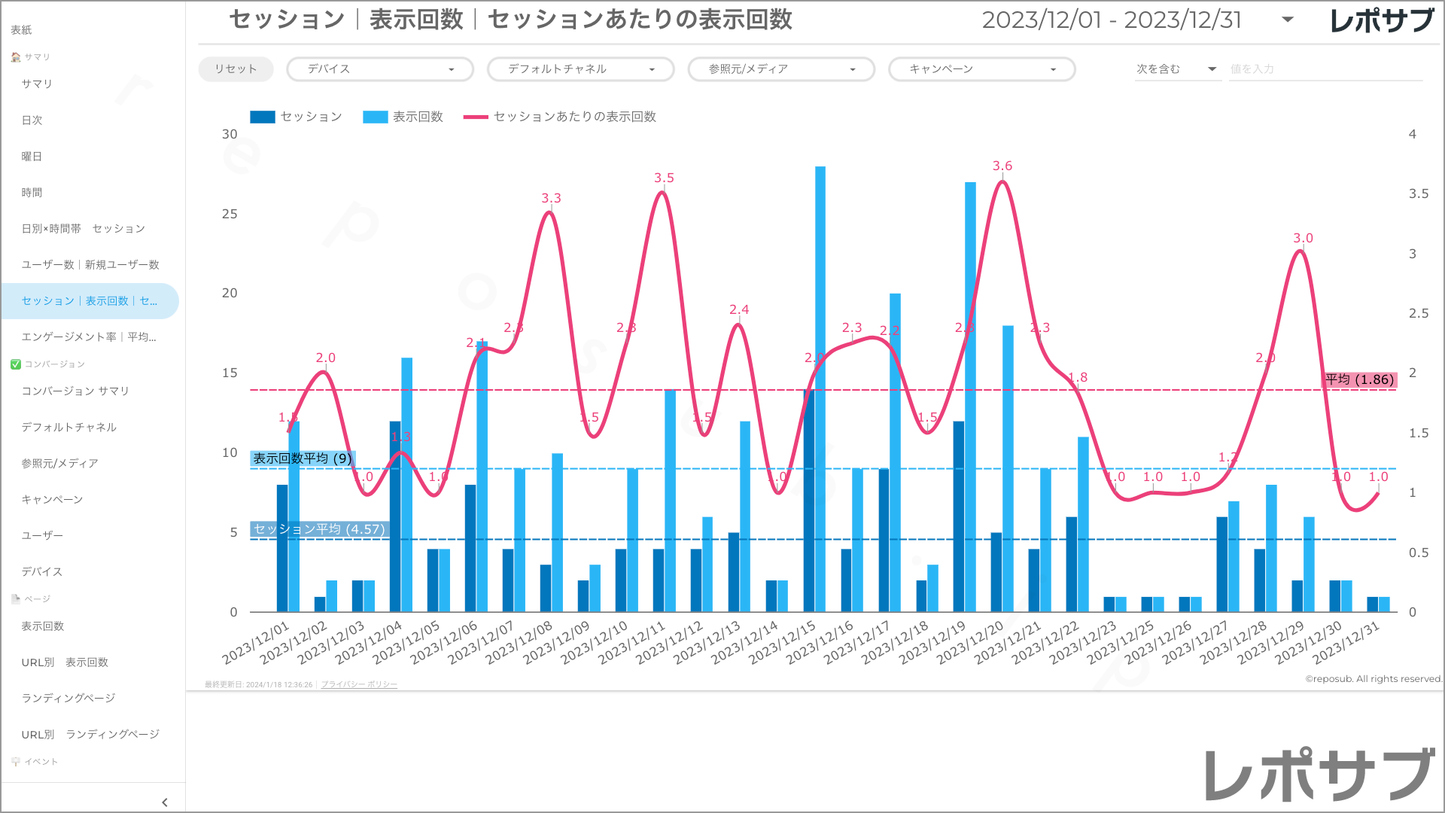The width and height of the screenshot is (1445, 813).
Task: Open the プライバシー ポリシー link
Action: pyautogui.click(x=359, y=685)
